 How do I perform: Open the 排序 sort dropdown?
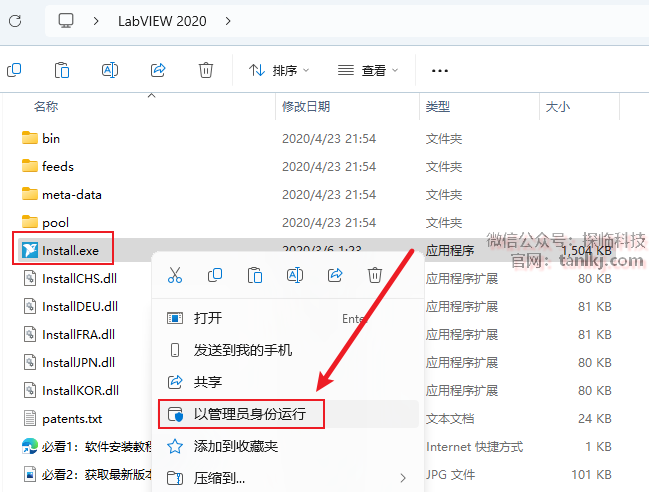coord(279,70)
